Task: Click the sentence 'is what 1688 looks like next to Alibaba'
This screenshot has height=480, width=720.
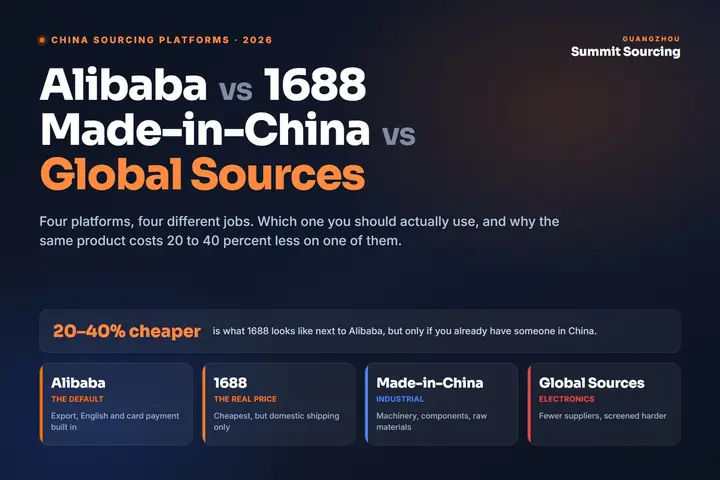Action: coord(404,331)
